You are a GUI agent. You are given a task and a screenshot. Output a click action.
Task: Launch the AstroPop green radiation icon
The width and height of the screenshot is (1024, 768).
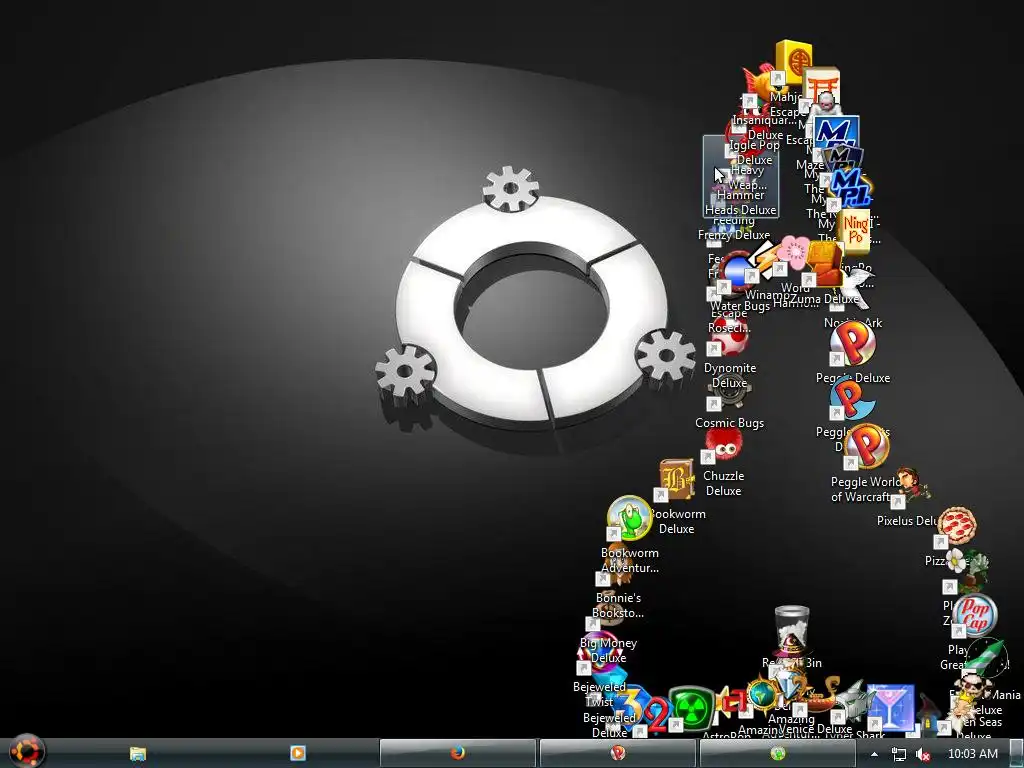coord(691,708)
